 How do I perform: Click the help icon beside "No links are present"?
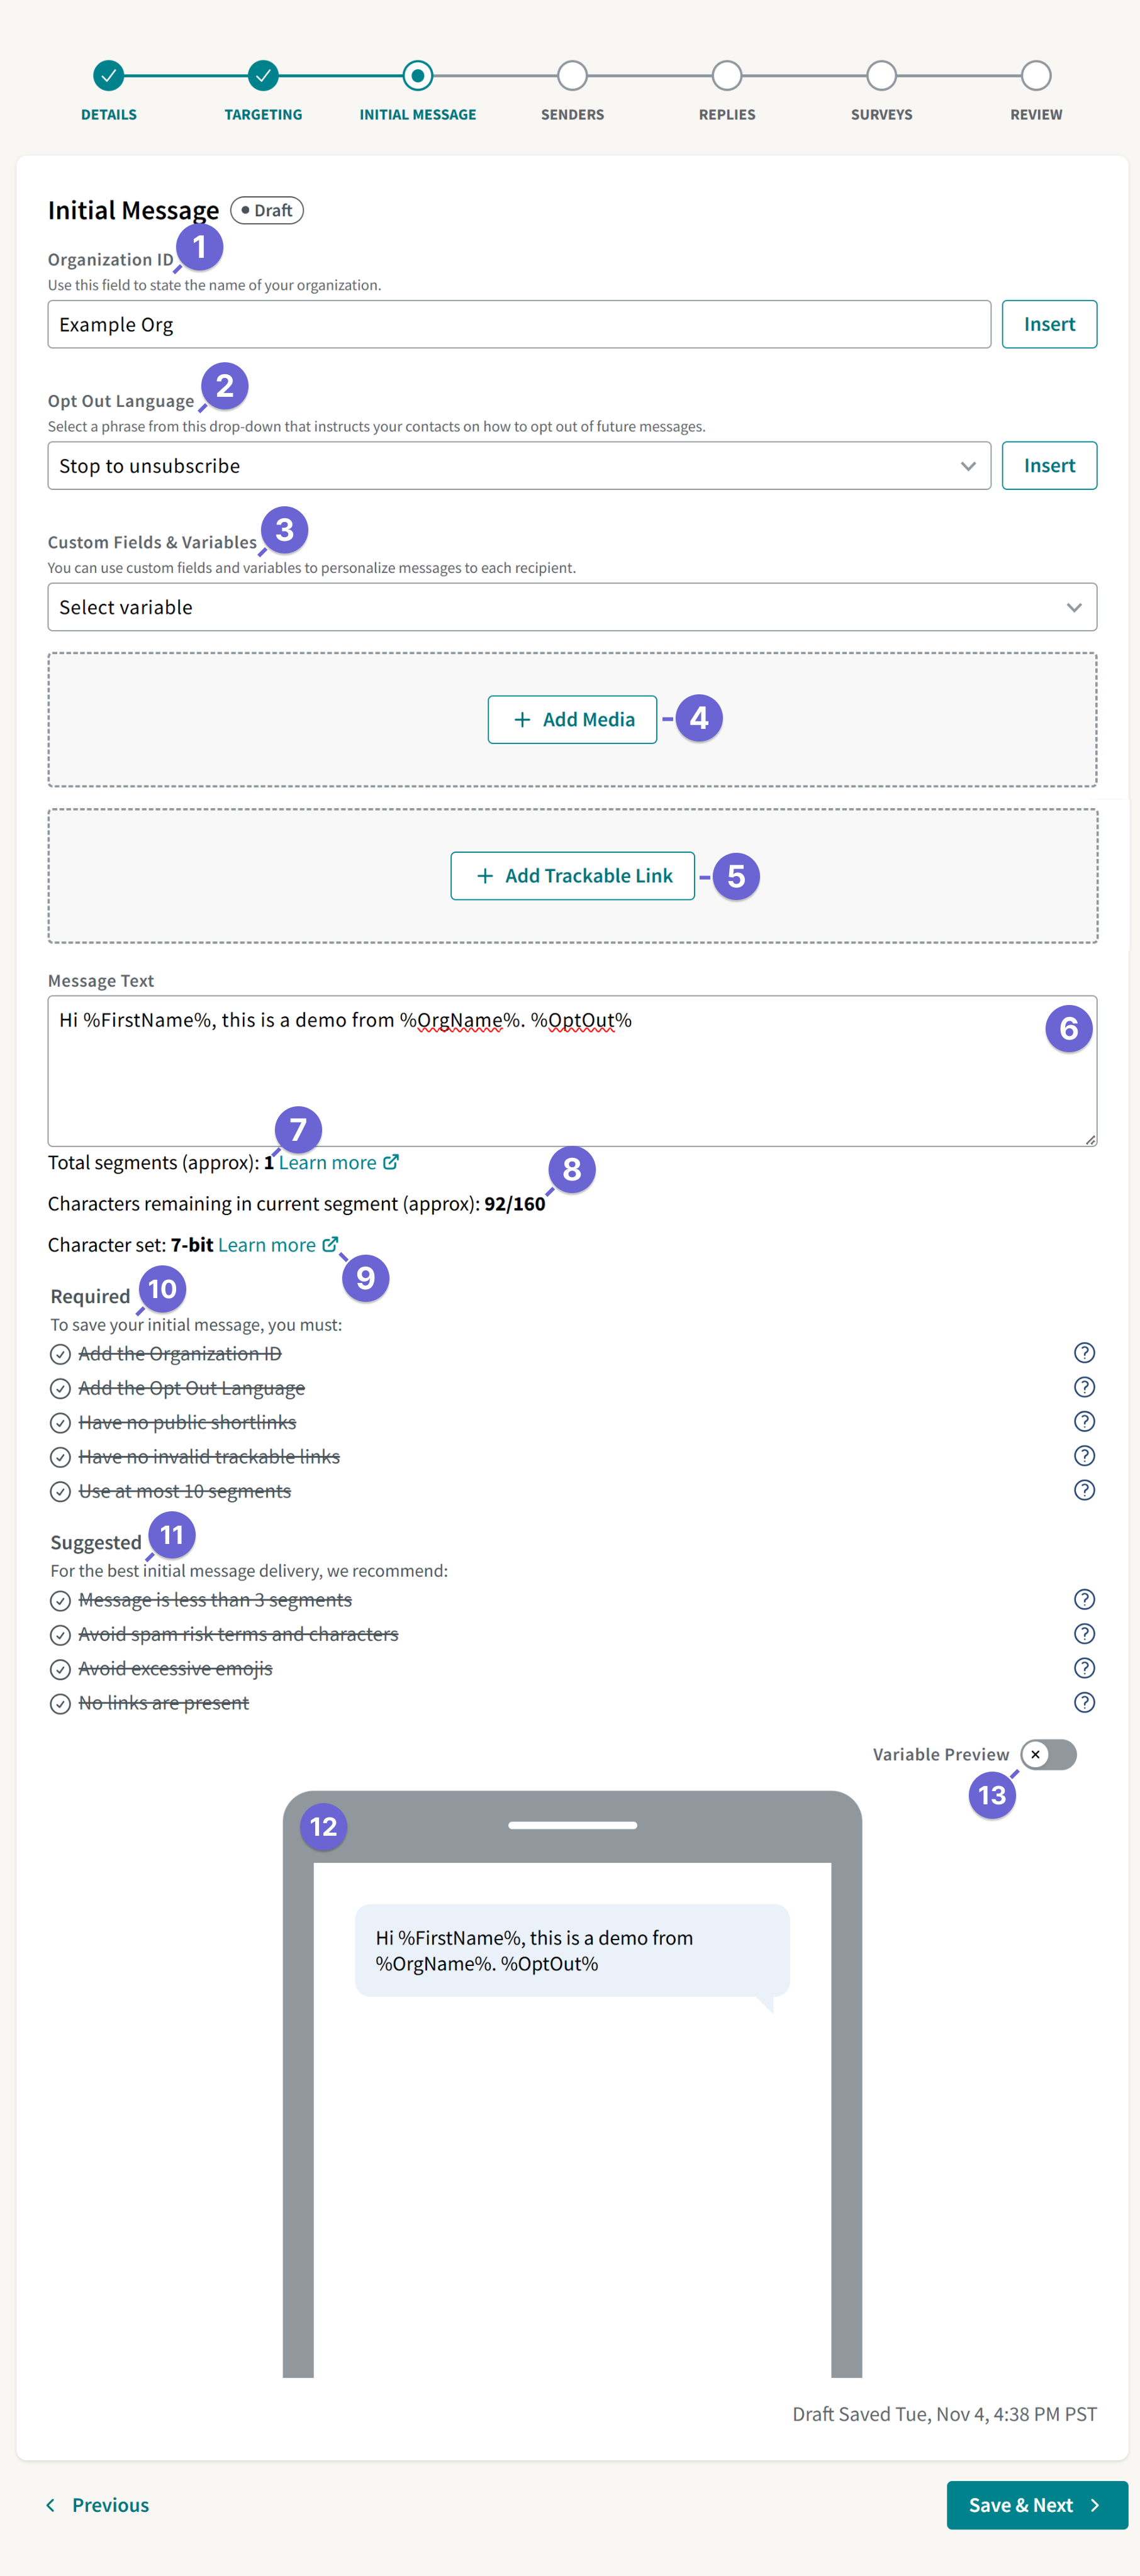(x=1084, y=1702)
